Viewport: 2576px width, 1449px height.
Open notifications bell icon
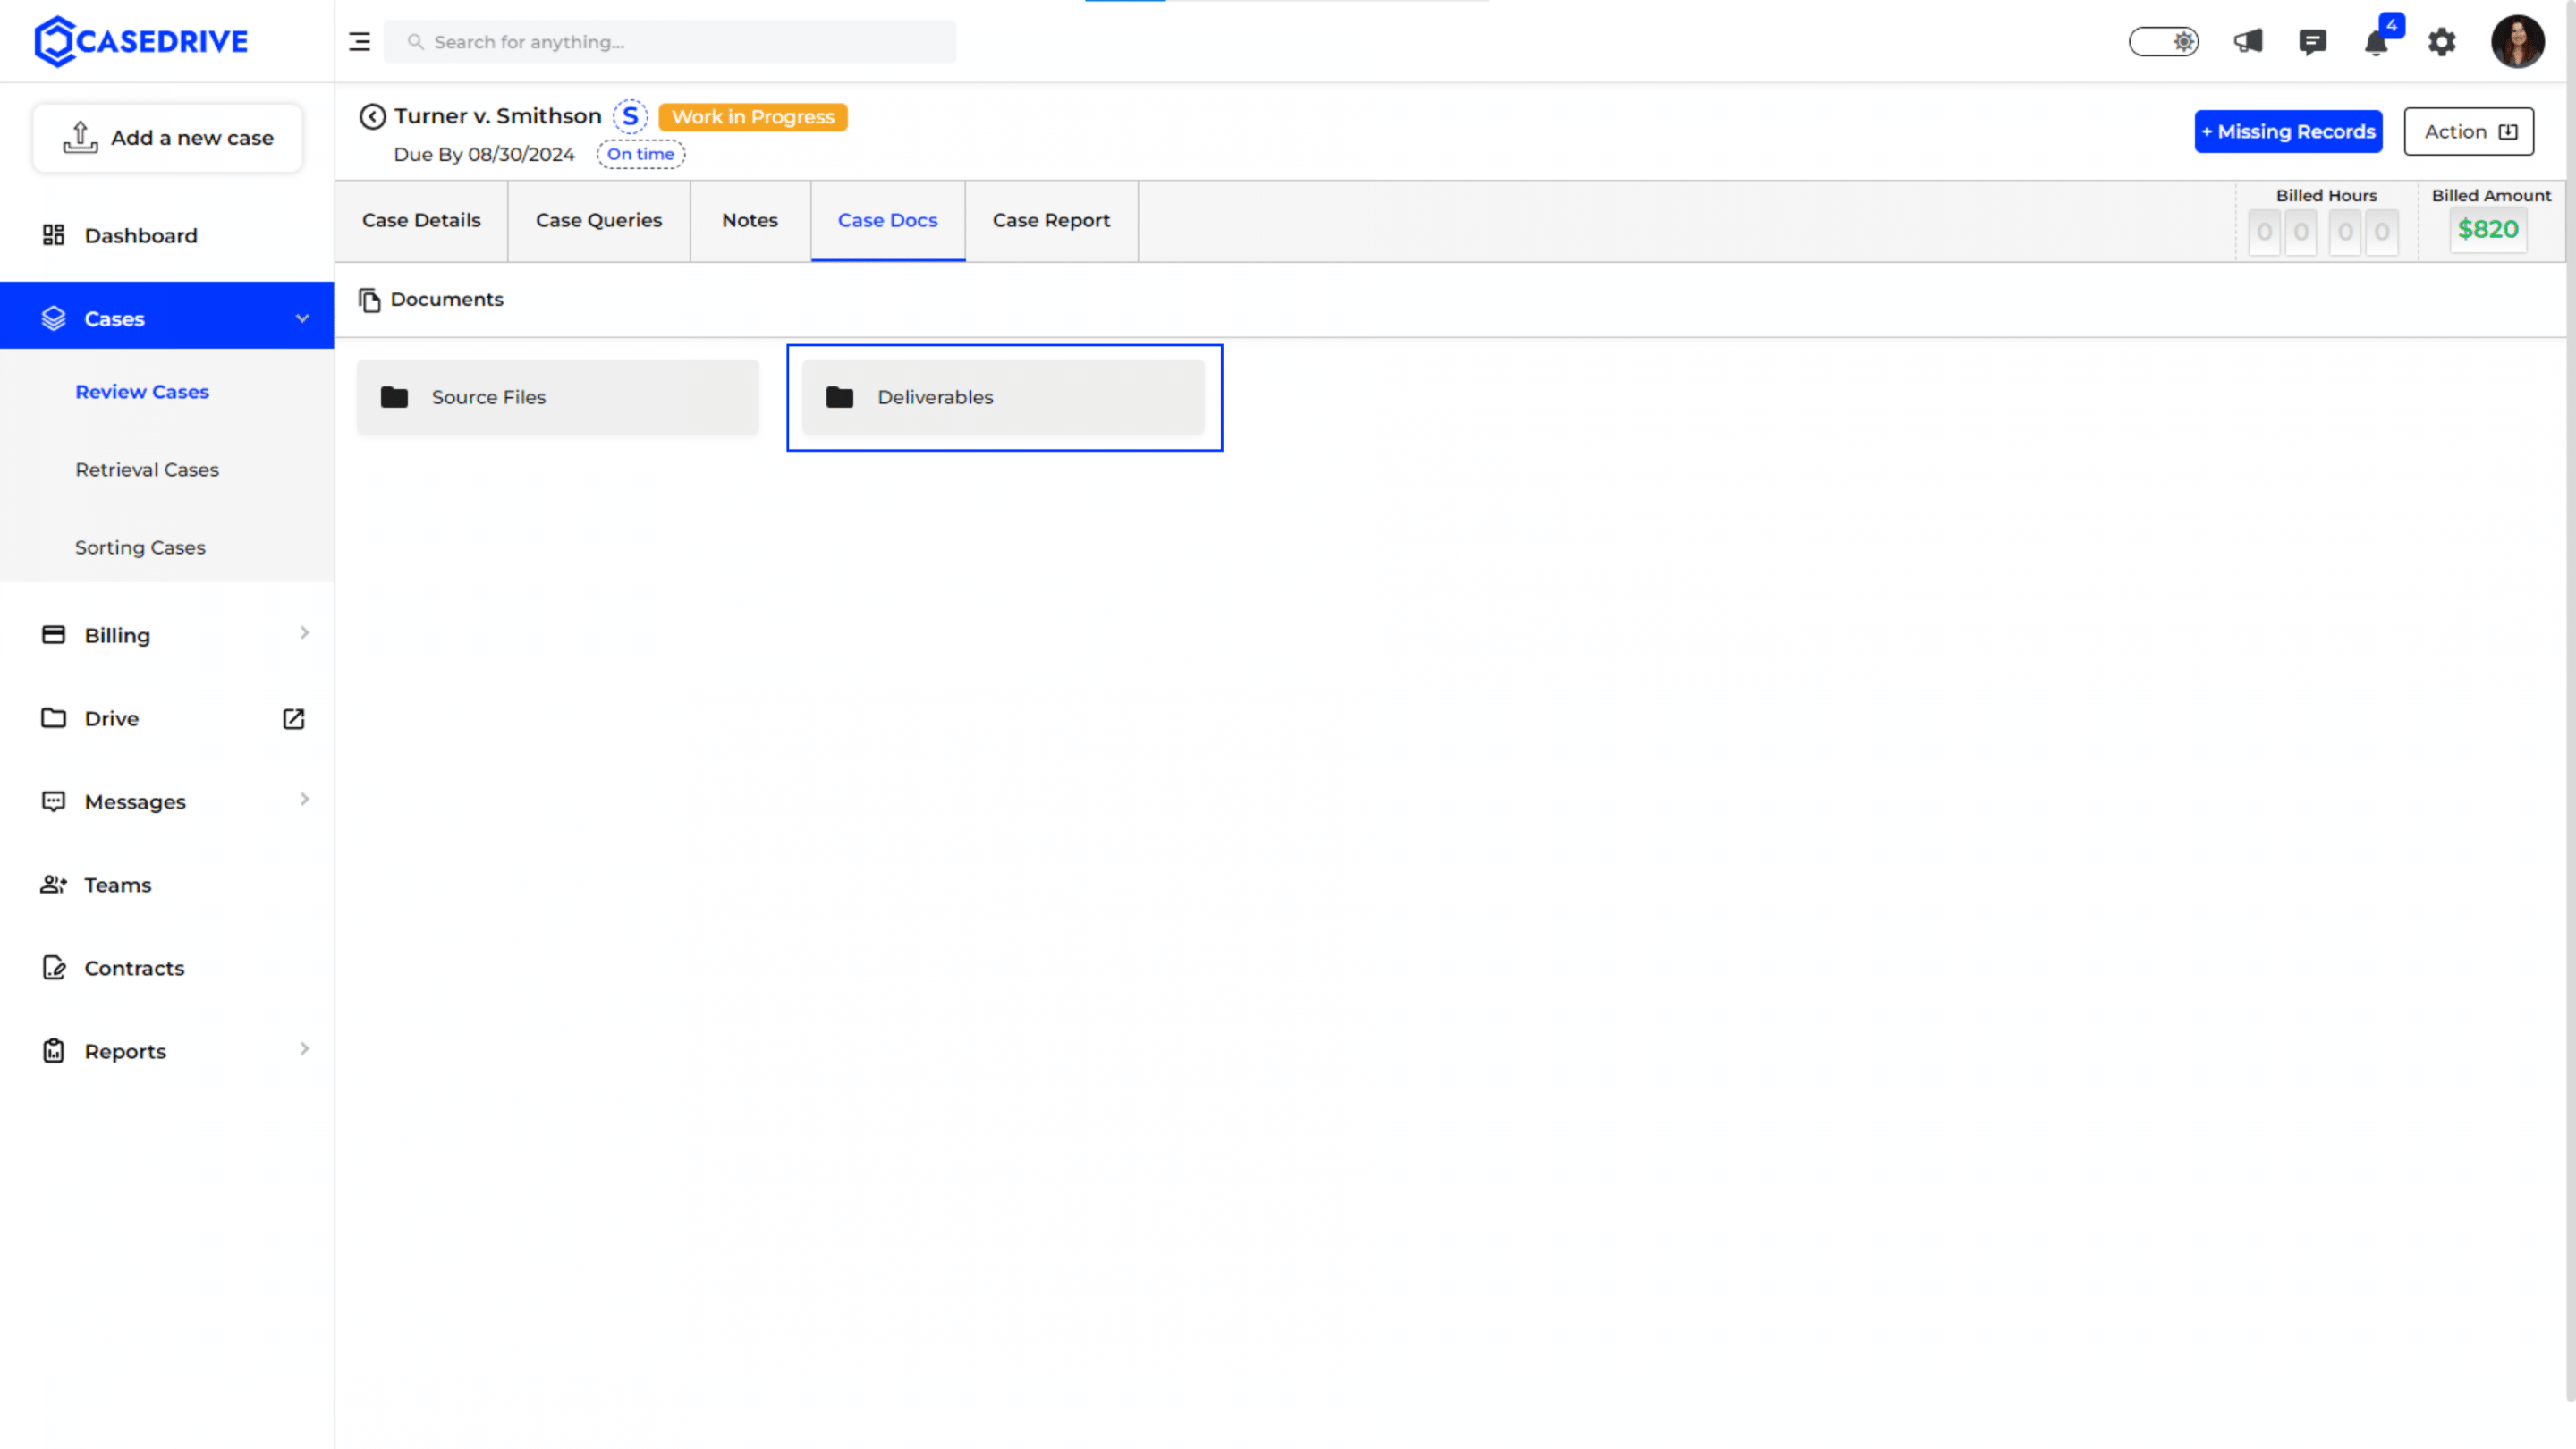tap(2376, 43)
